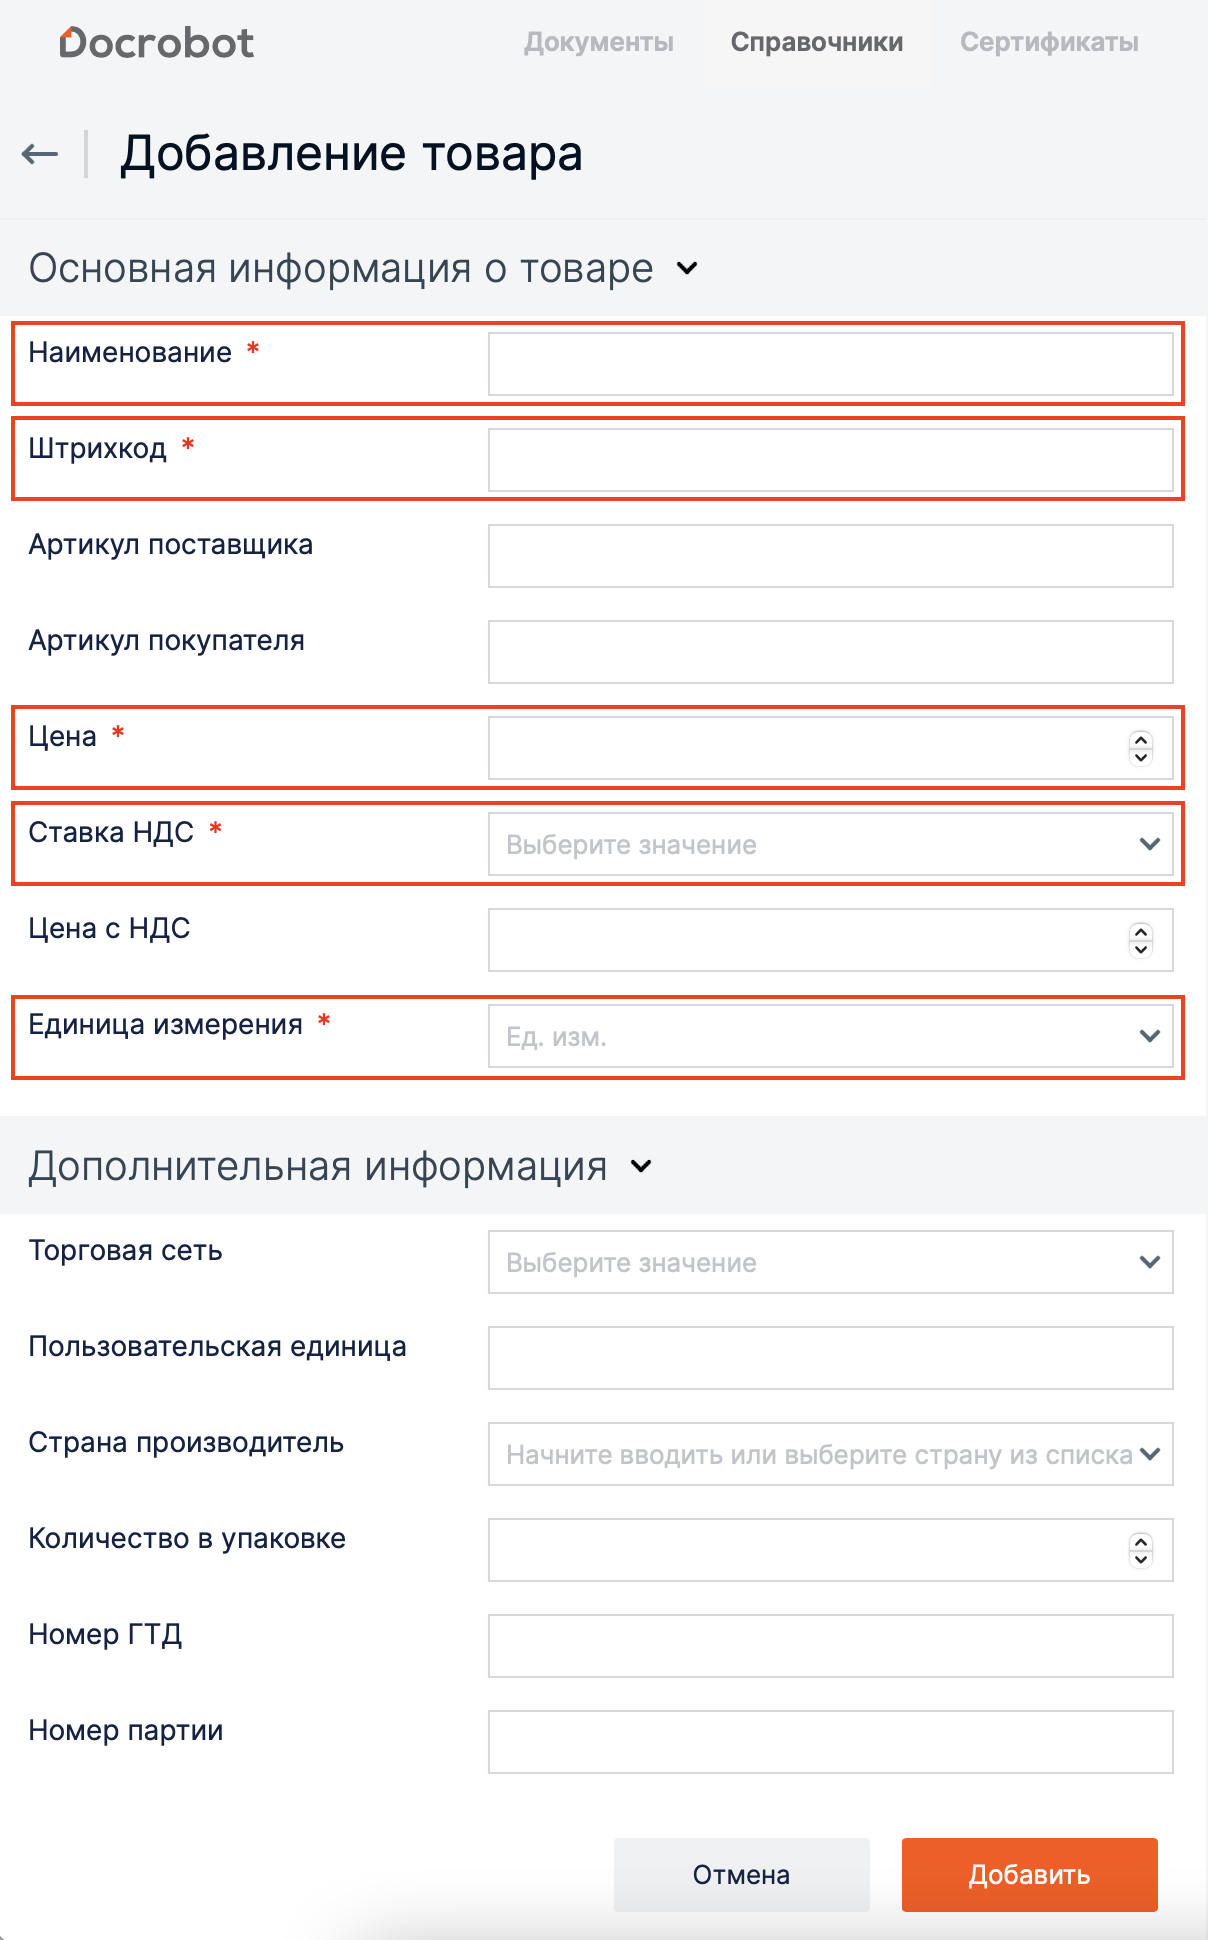Click into the Штрихкод input field
1208x1940 pixels.
point(830,460)
